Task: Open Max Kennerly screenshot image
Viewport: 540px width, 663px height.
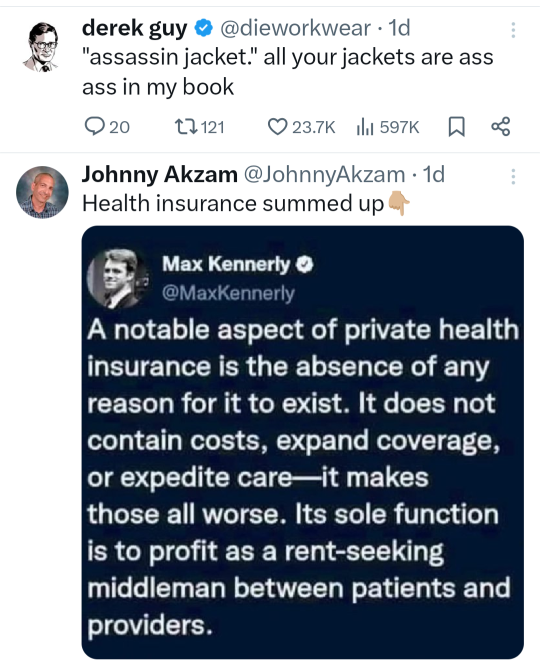Action: tap(302, 442)
